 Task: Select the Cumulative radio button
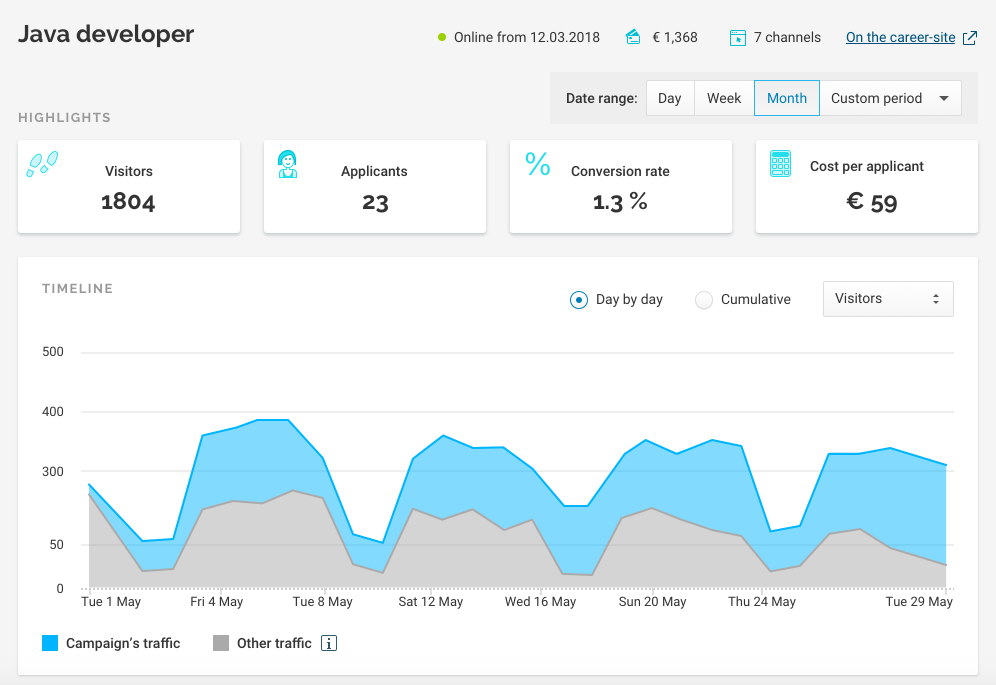(704, 300)
